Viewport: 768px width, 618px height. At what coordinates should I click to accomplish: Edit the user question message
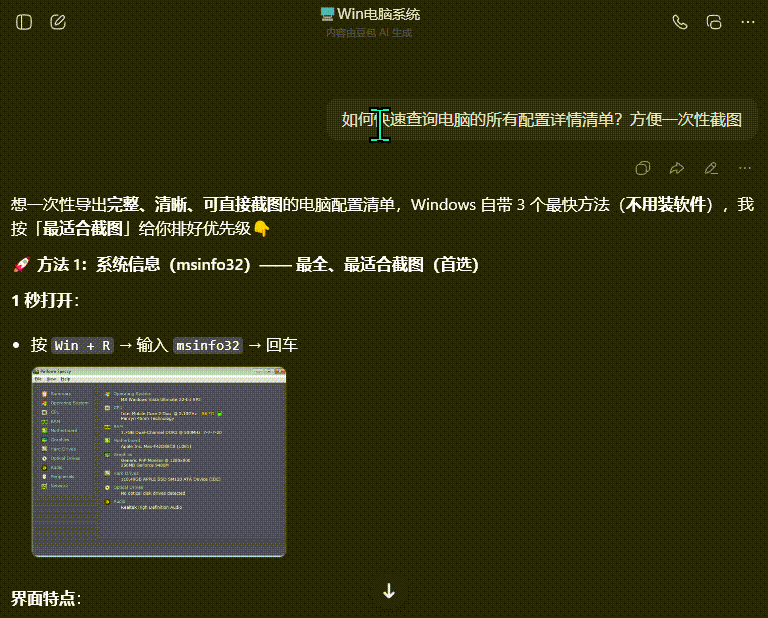[711, 168]
